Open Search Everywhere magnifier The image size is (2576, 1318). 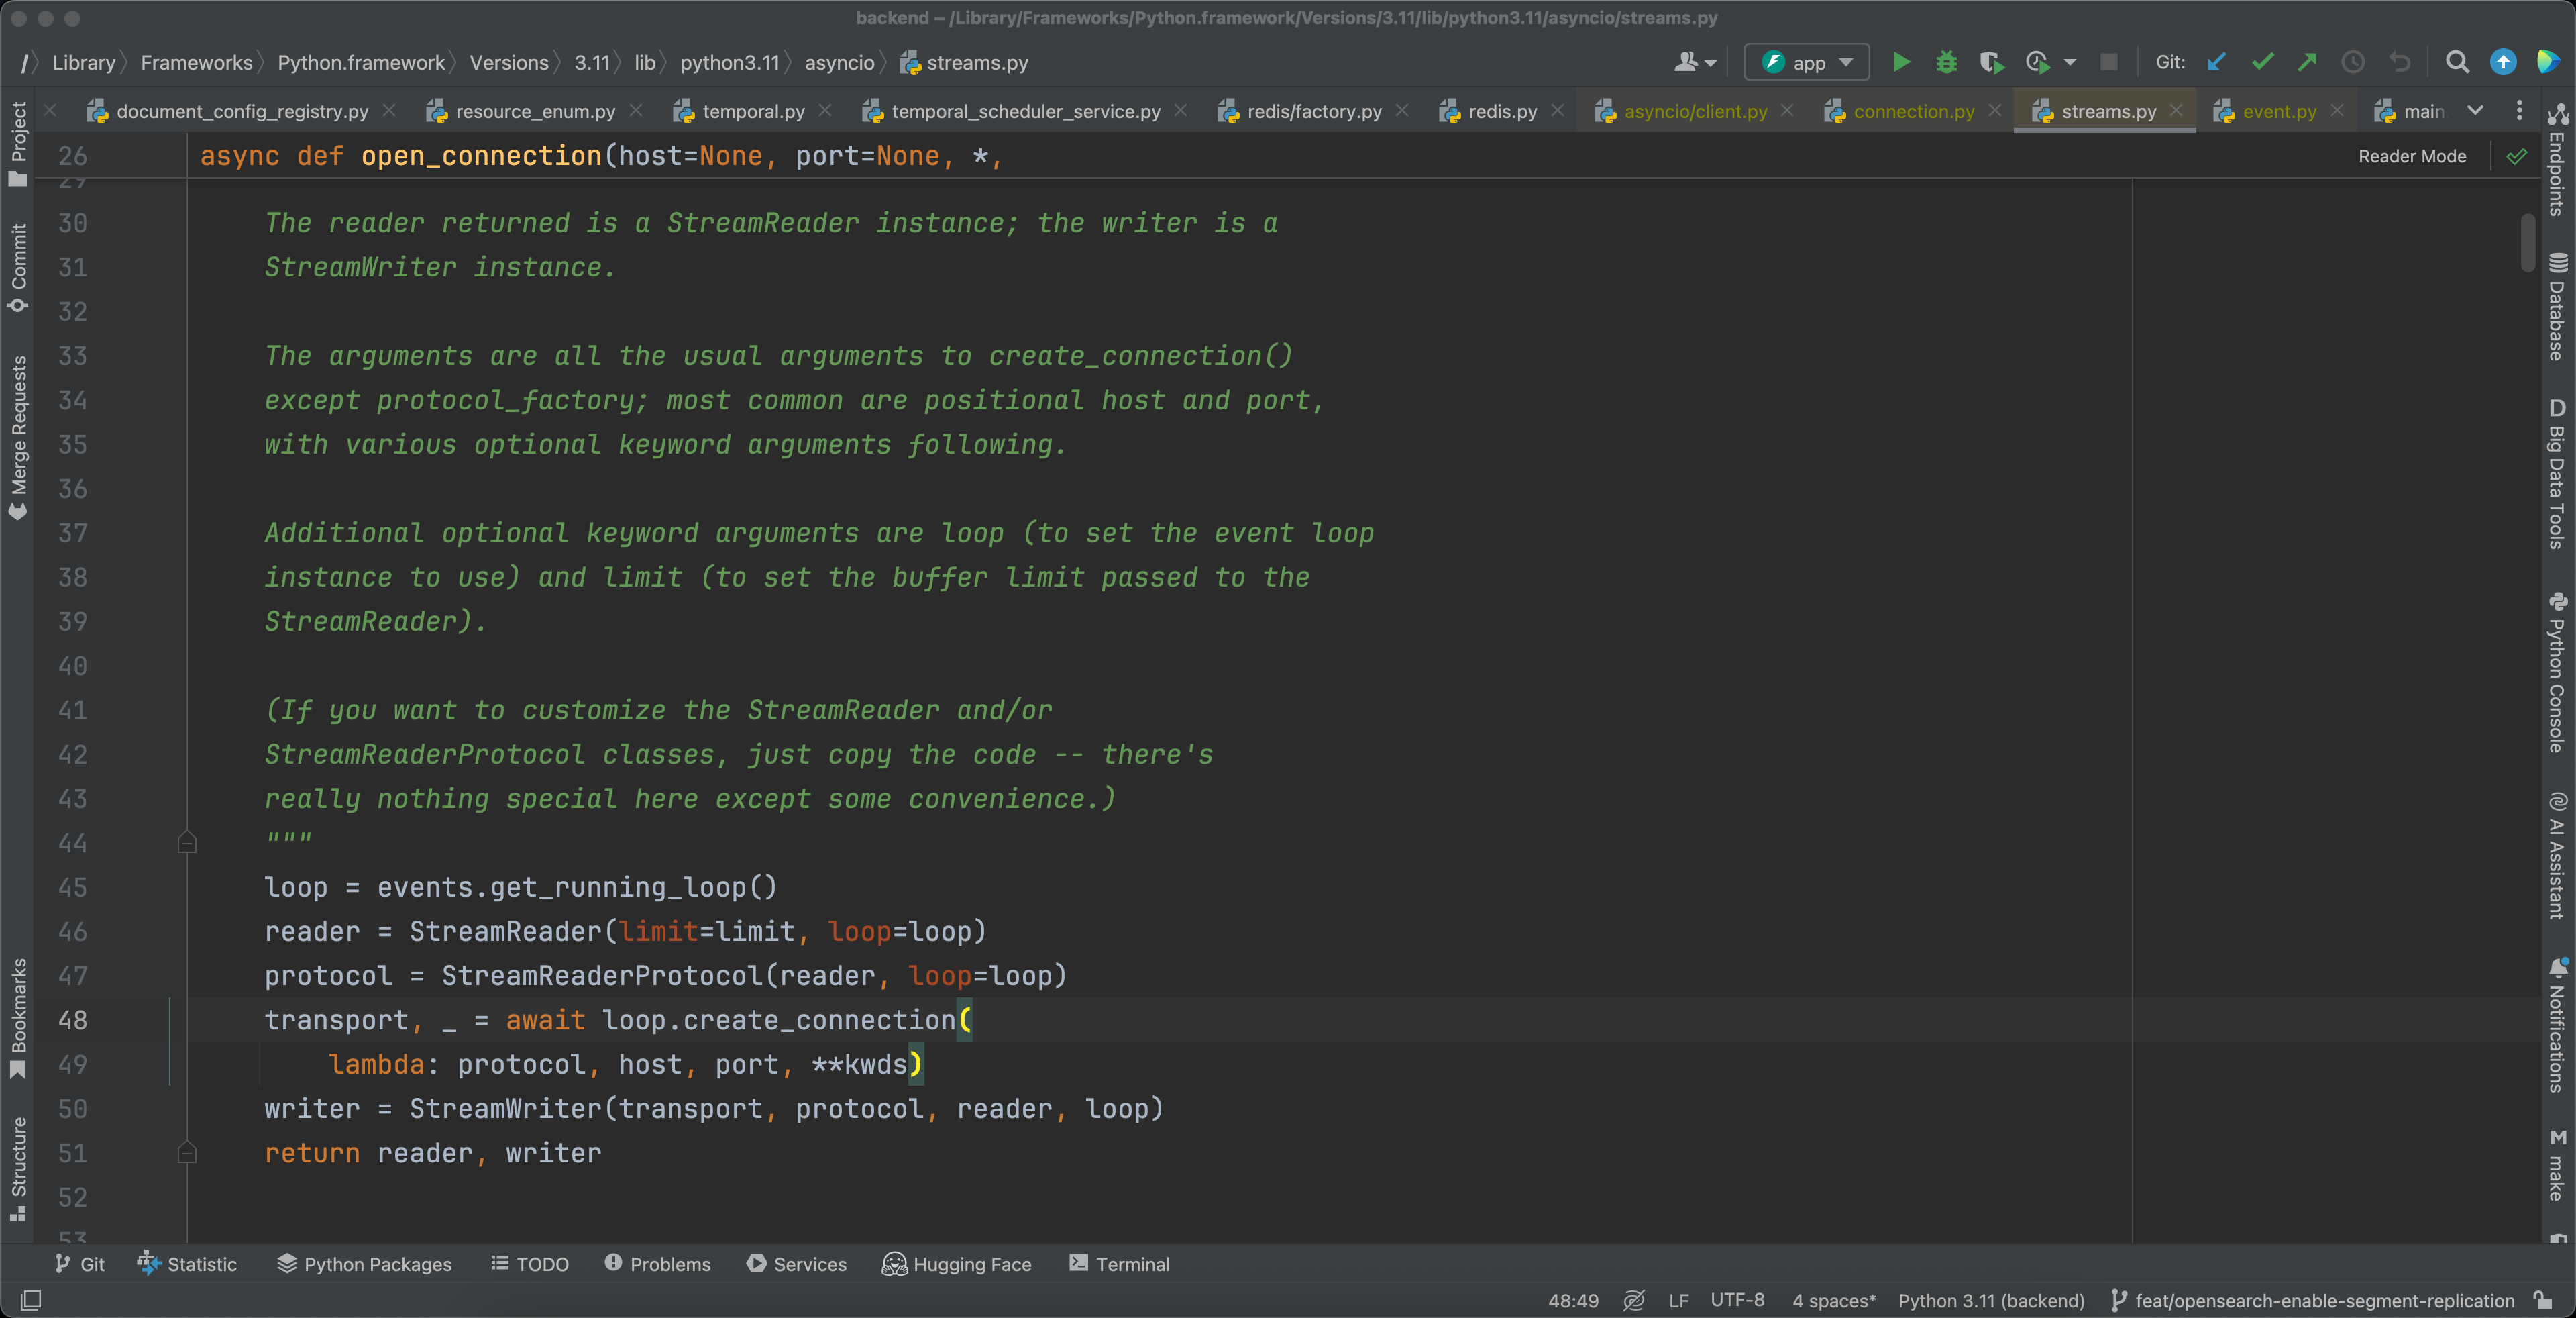(x=2457, y=62)
